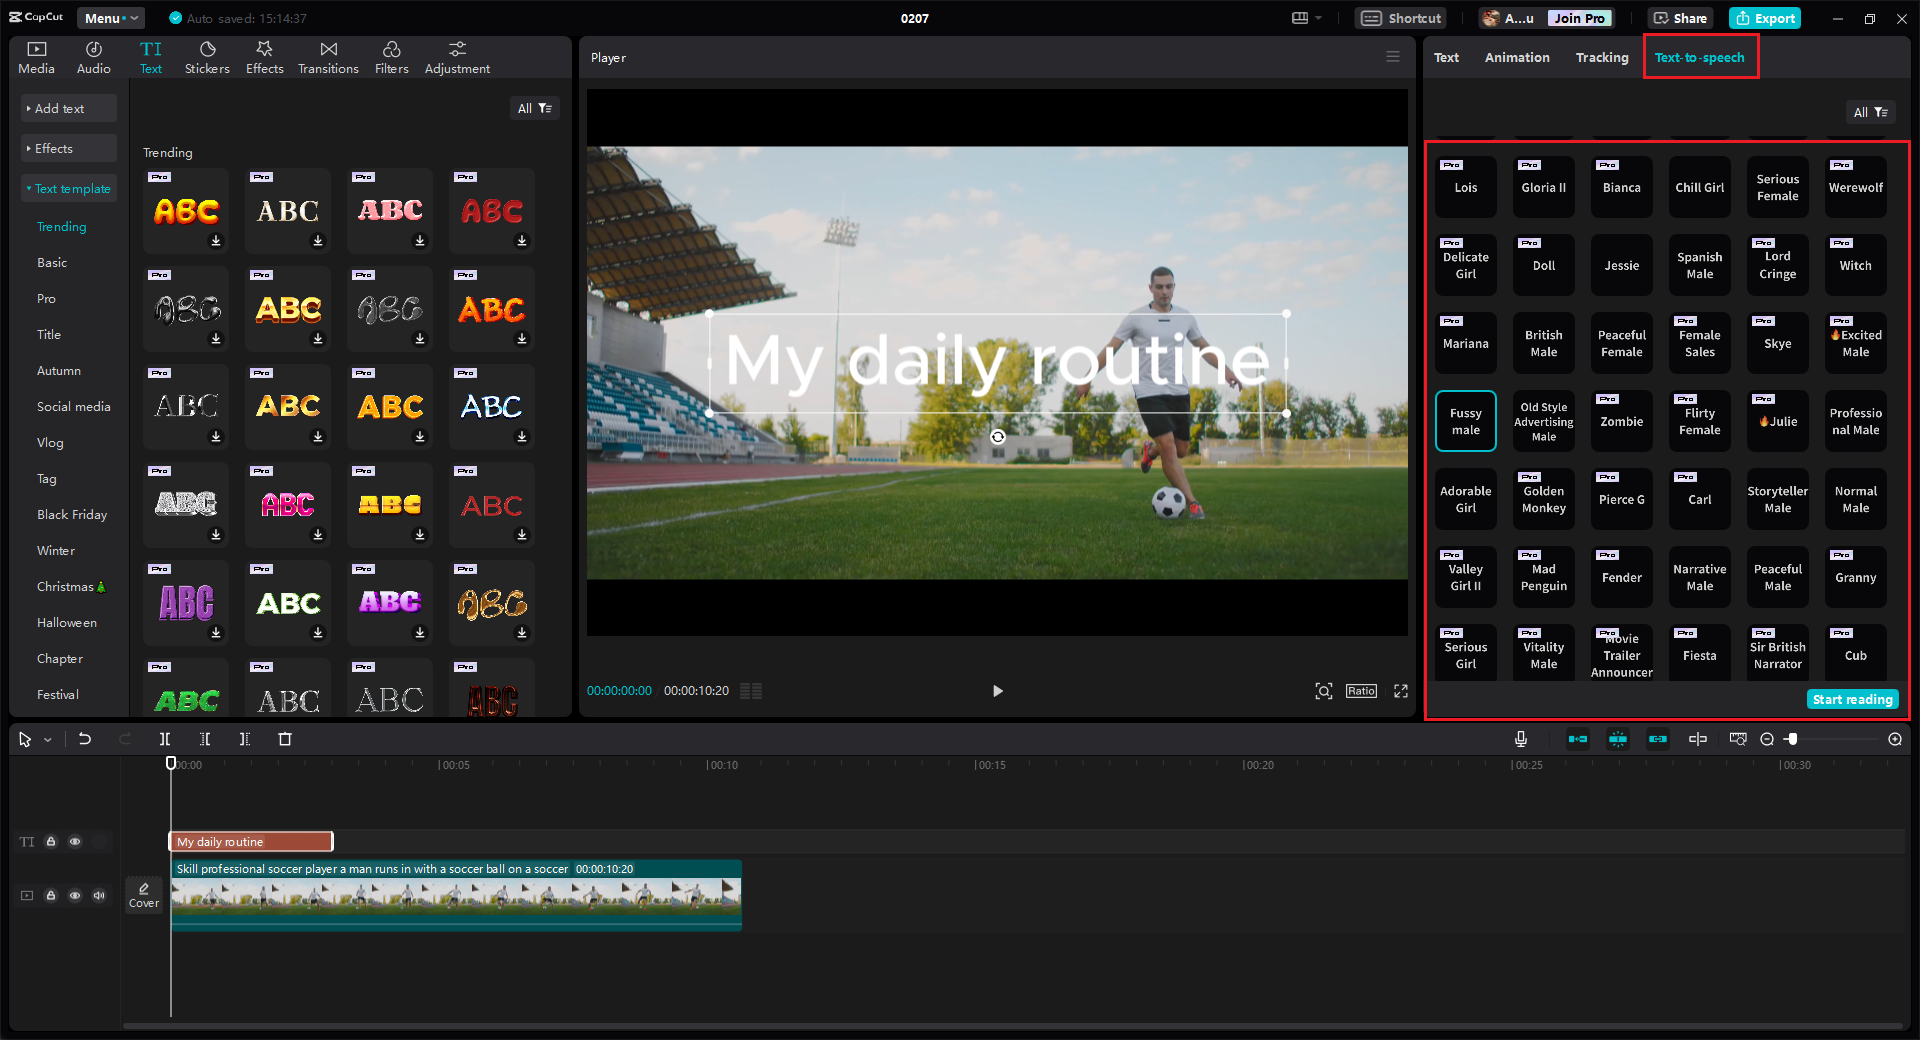Open the Transitions panel
This screenshot has height=1040, width=1920.
328,57
